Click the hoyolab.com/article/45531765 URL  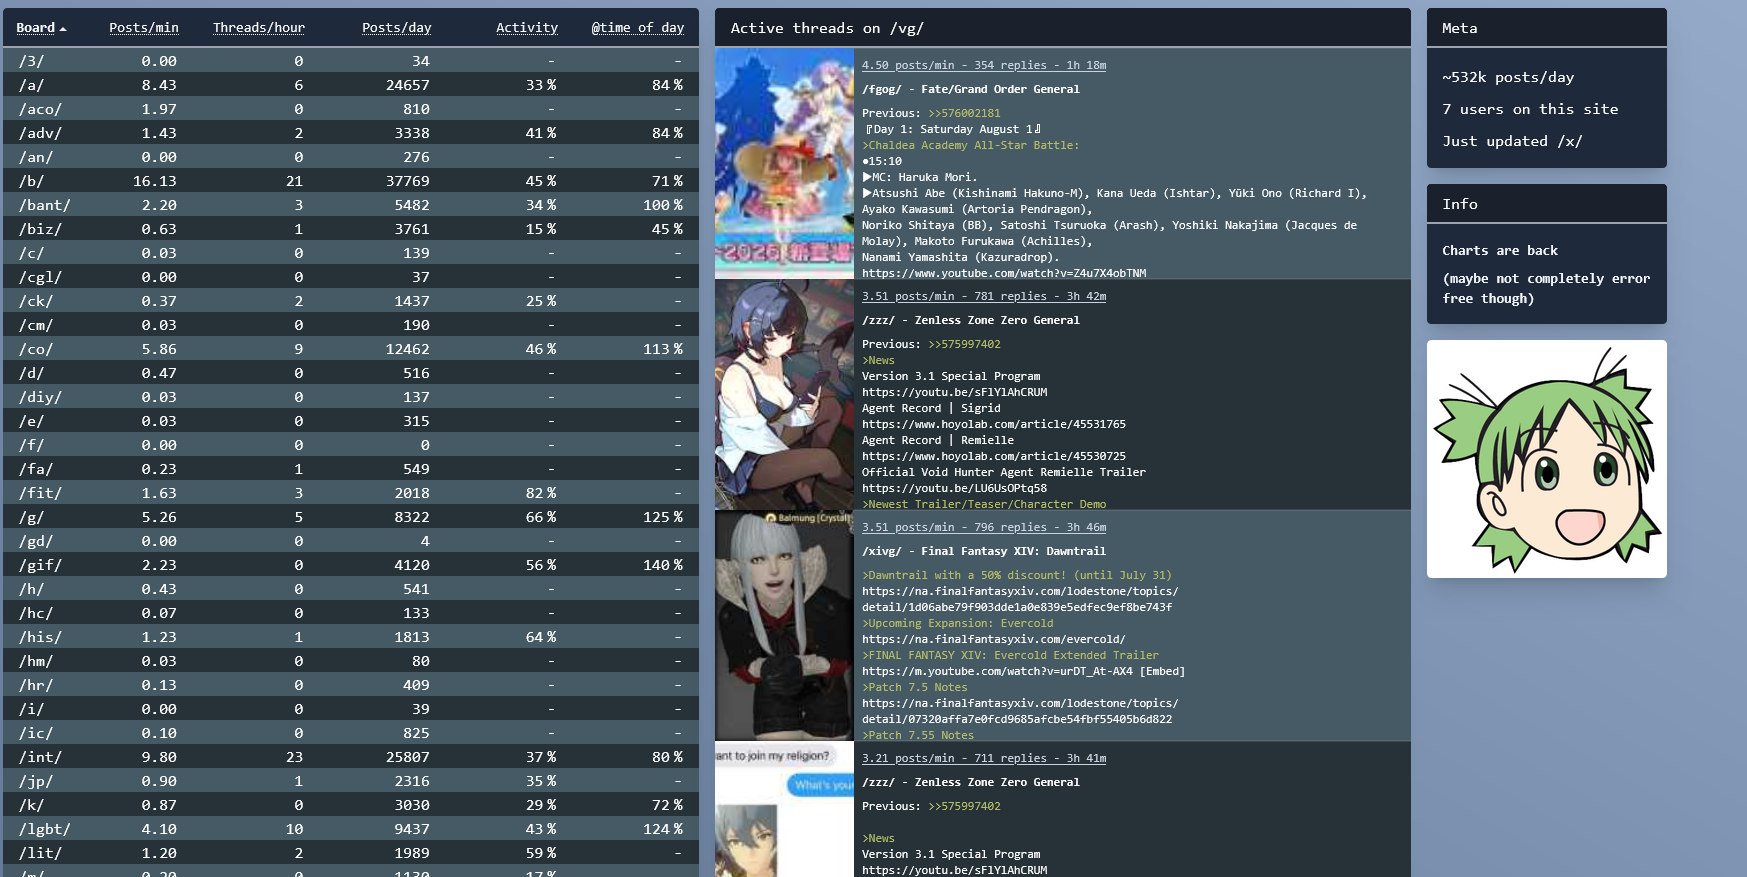tap(994, 424)
